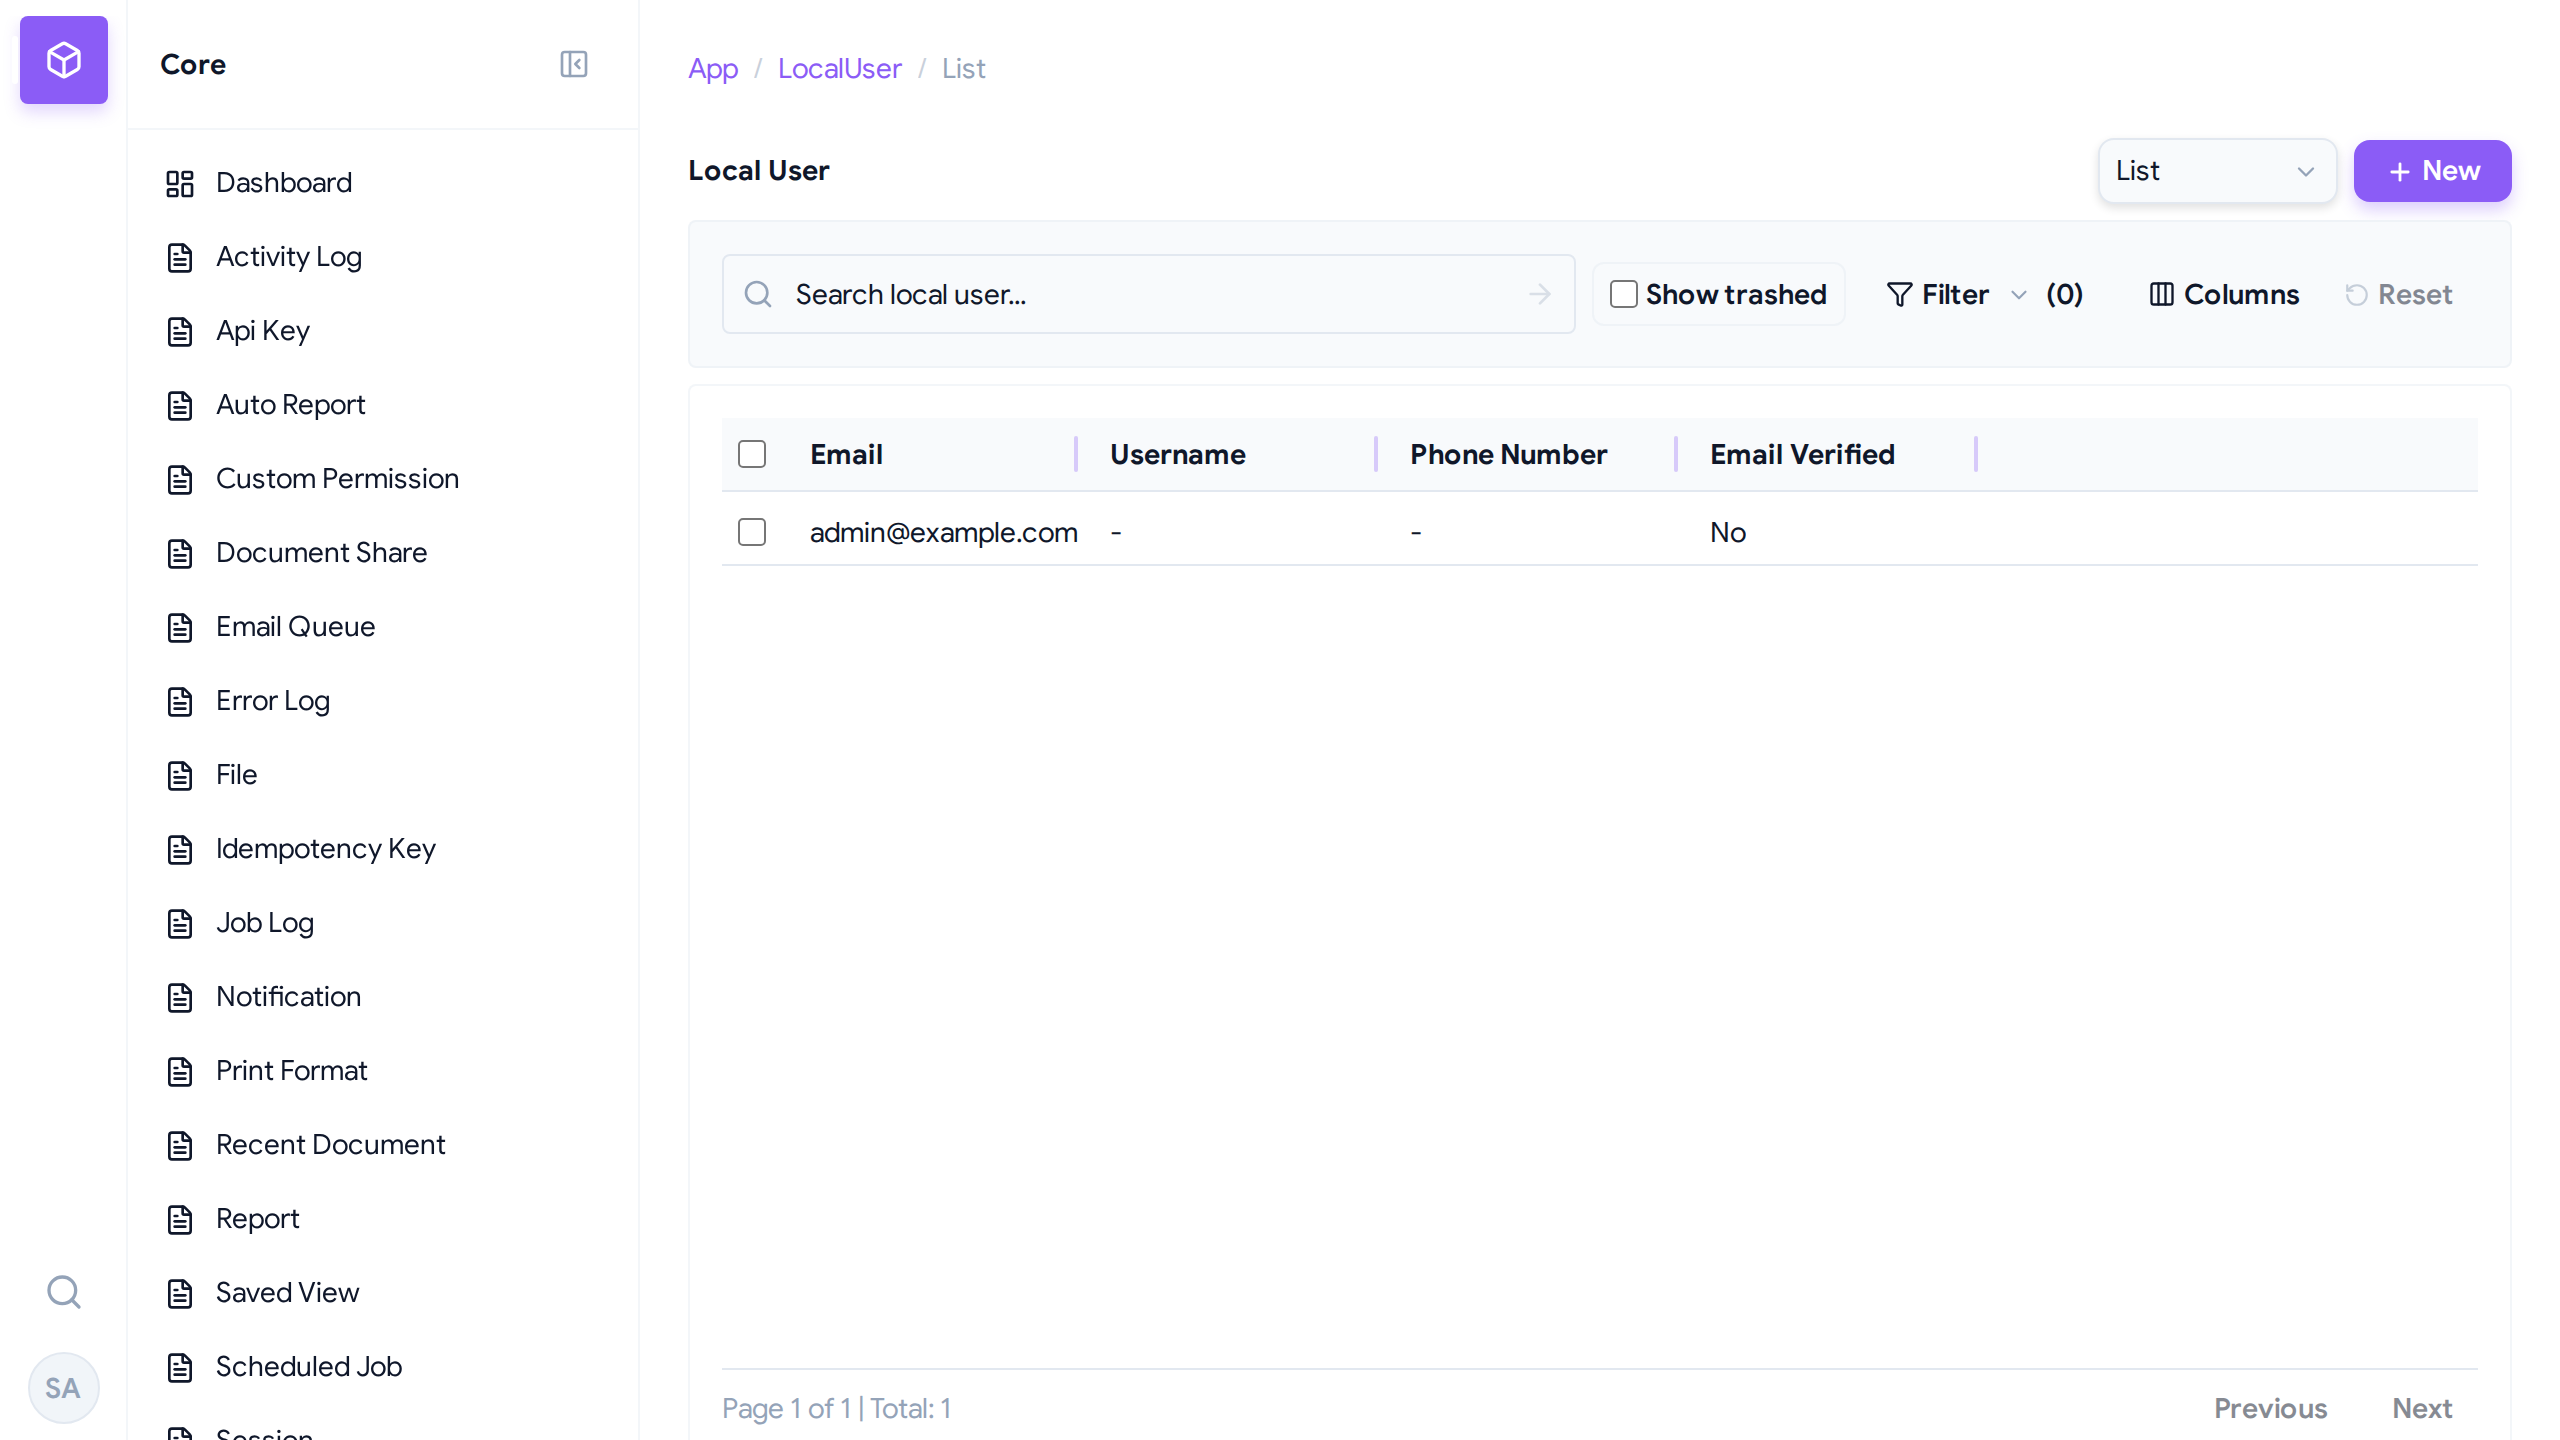Click the Api Key document icon
The width and height of the screenshot is (2560, 1440).
tap(180, 331)
